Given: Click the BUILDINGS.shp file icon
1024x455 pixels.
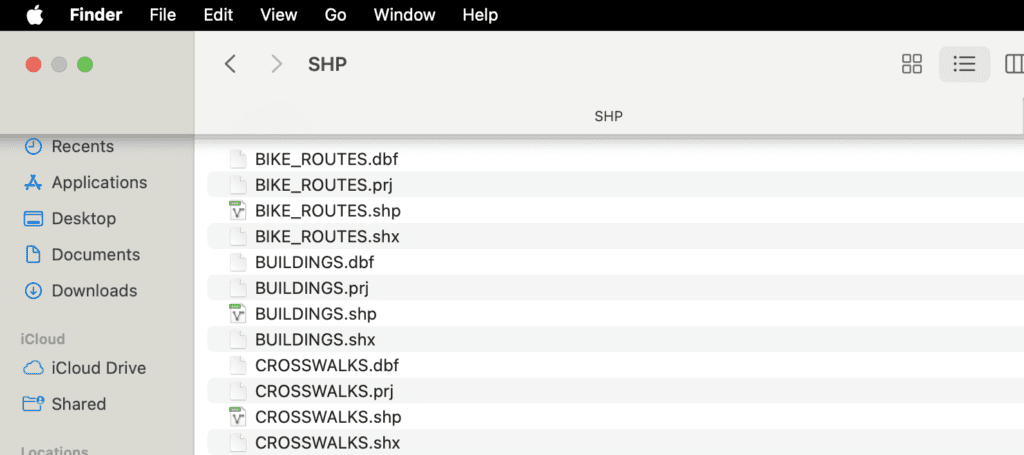Looking at the screenshot, I should pyautogui.click(x=237, y=314).
